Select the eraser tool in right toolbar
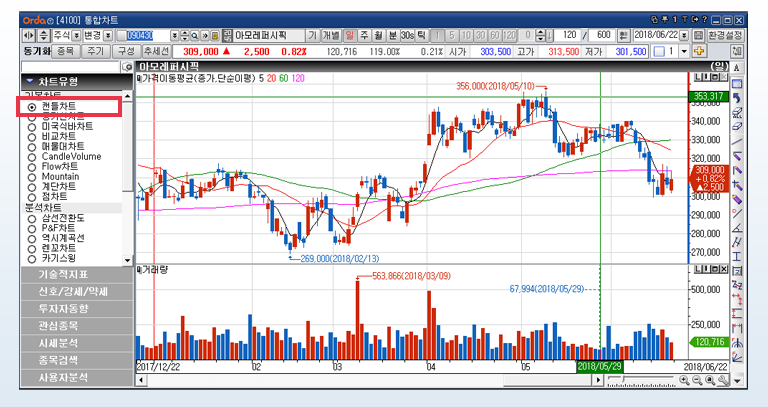The width and height of the screenshot is (768, 407). pos(737,126)
